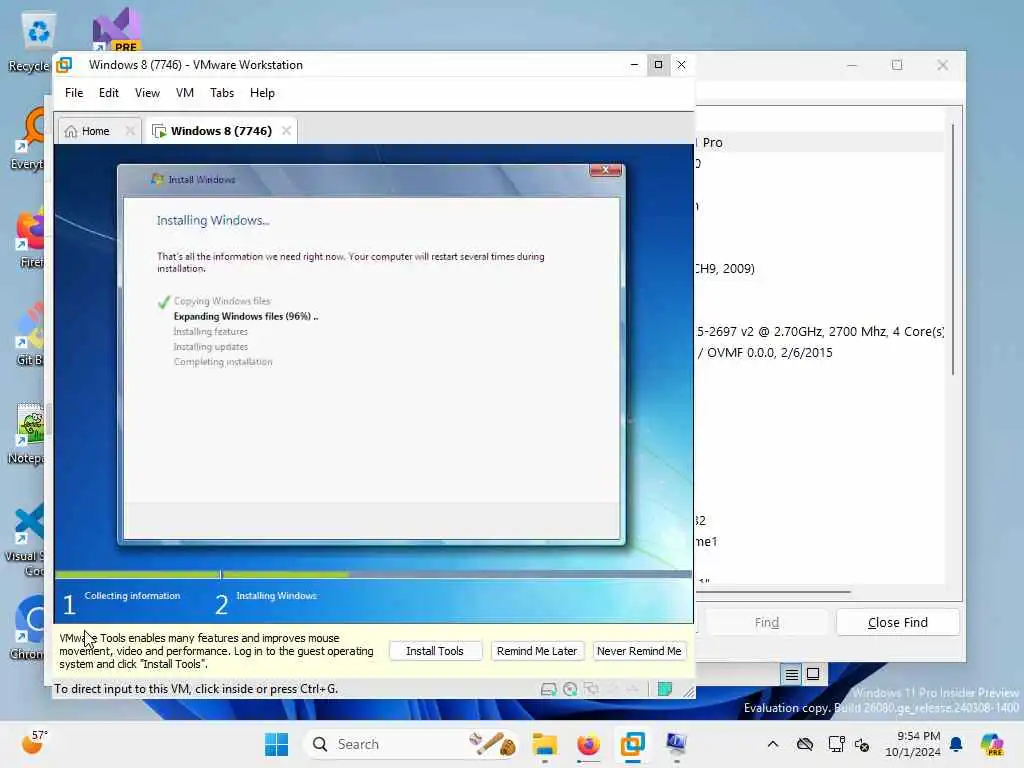Click the network adapter status icon
The image size is (1024, 768).
click(x=592, y=689)
